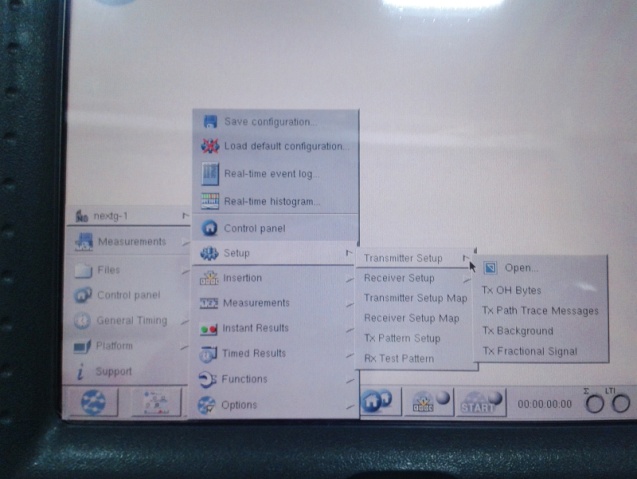Click the Support label in the main menu
The image size is (637, 479).
pos(114,371)
